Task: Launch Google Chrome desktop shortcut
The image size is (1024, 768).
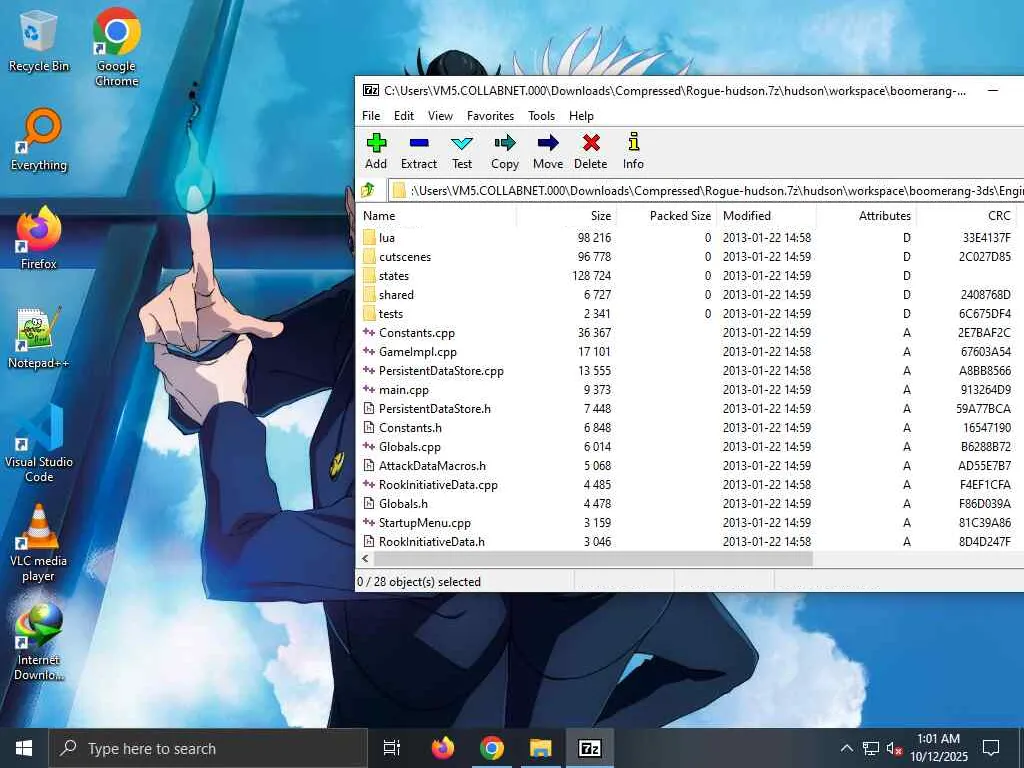Action: [x=116, y=47]
